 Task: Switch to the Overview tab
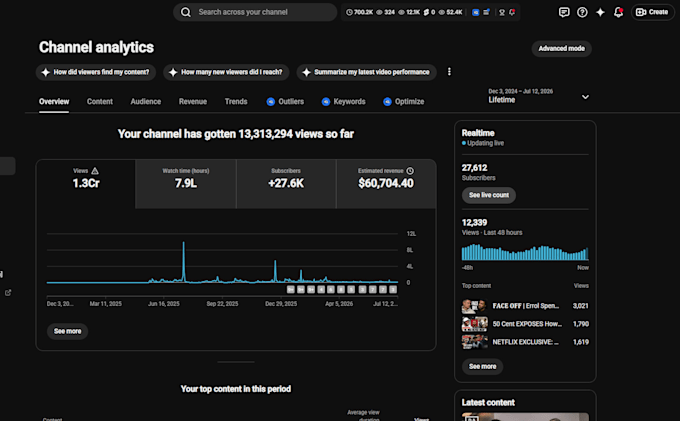pos(54,101)
